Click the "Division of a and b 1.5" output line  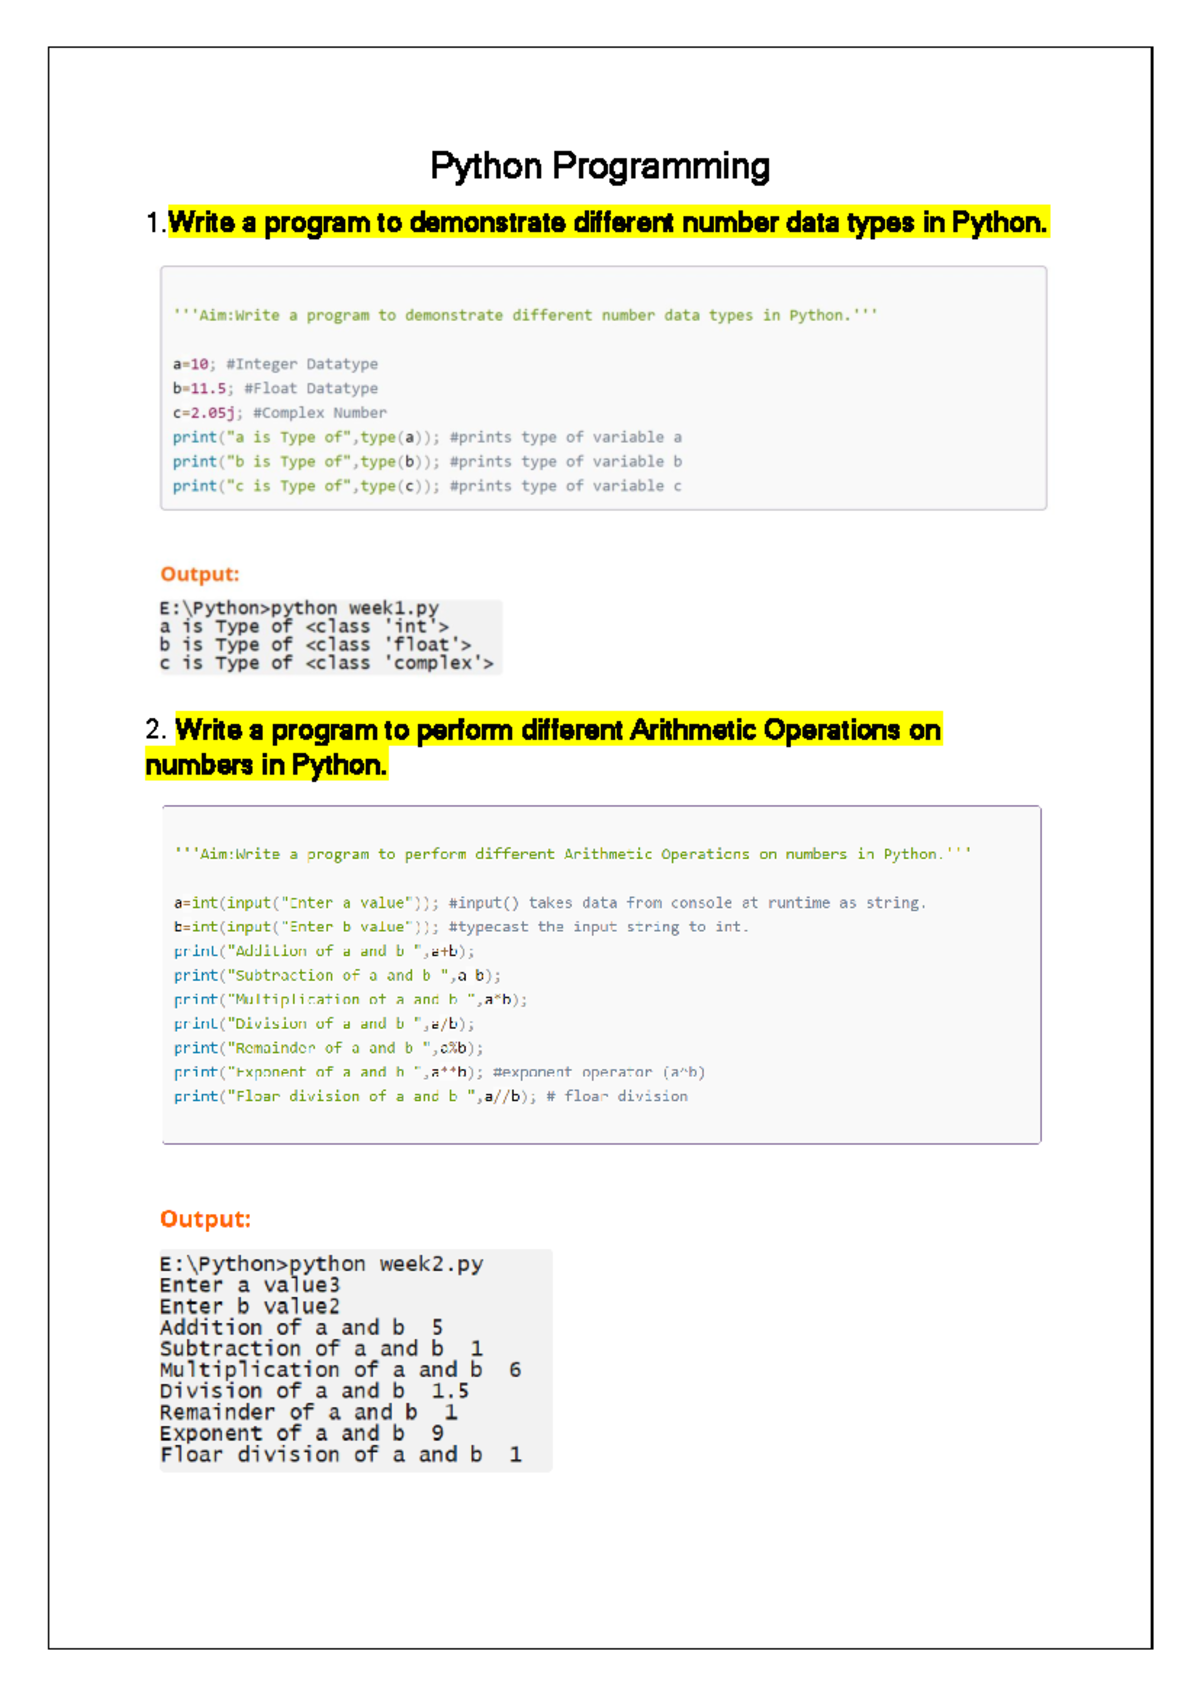[x=314, y=1391]
